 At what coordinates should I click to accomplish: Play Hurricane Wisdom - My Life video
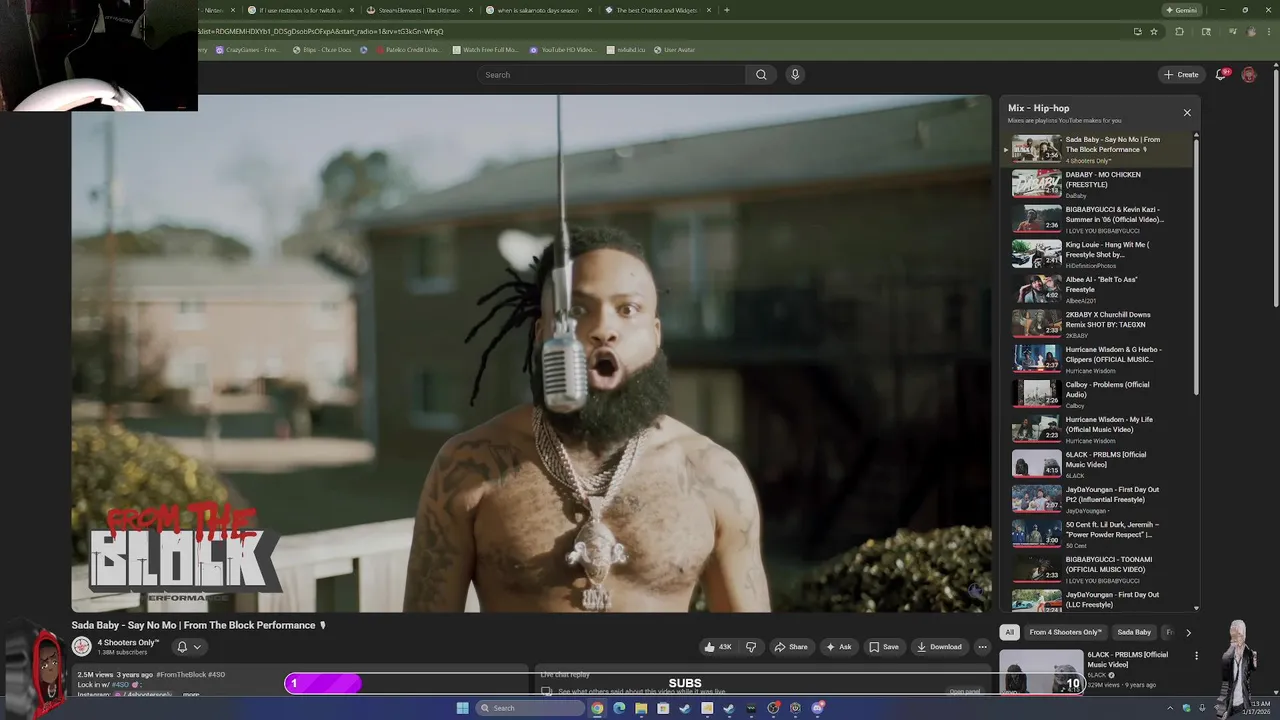[1097, 429]
